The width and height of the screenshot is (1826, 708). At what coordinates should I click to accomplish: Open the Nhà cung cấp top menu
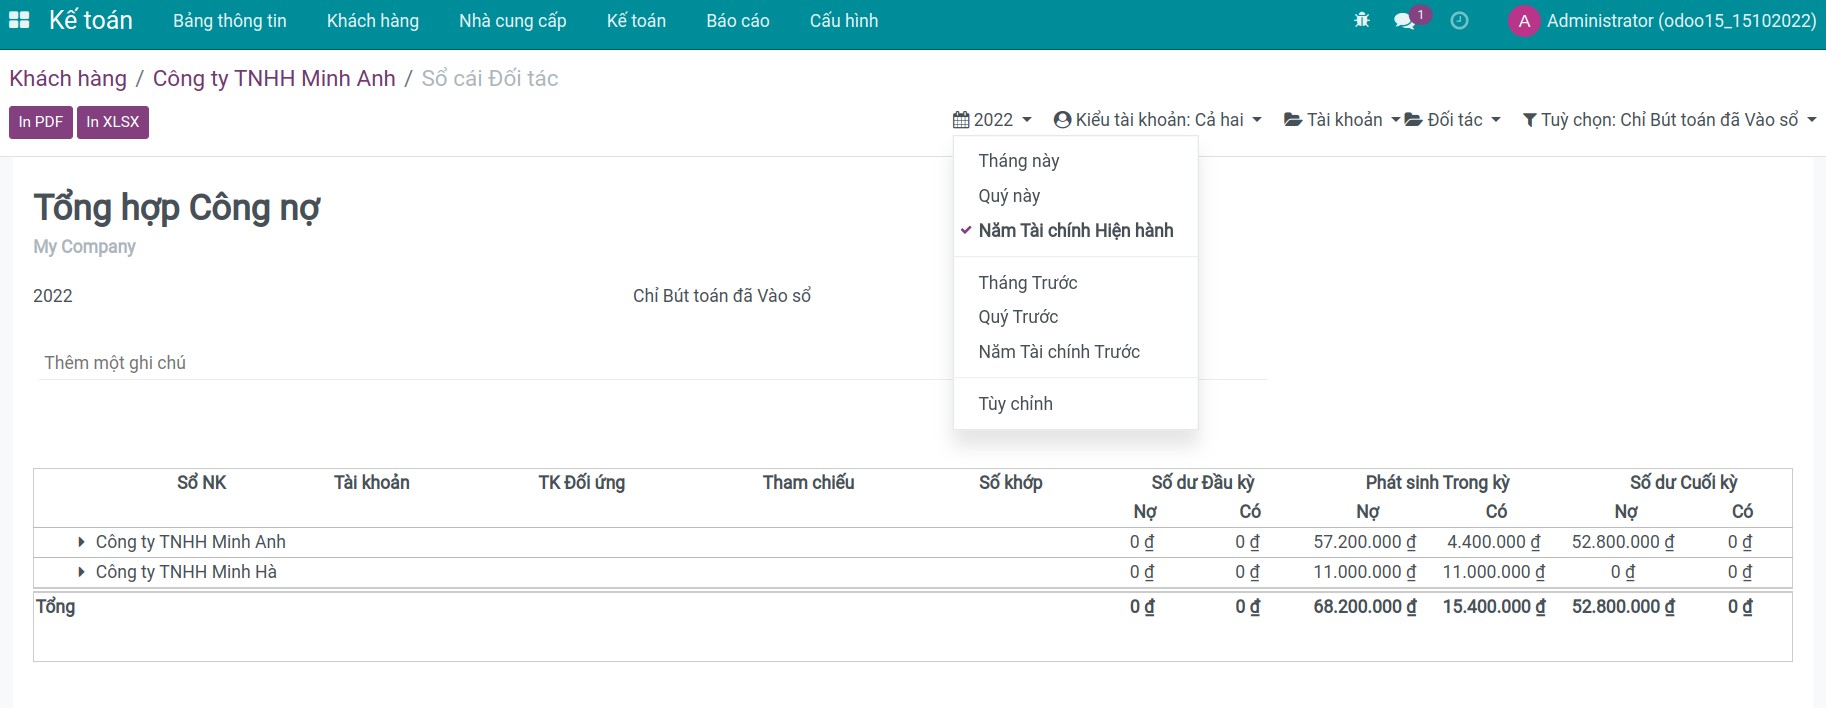coord(512,21)
